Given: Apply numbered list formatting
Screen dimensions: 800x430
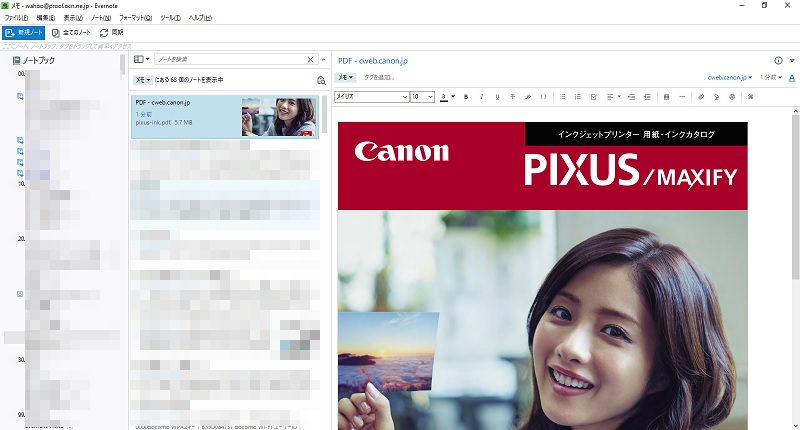Looking at the screenshot, I should [578, 97].
